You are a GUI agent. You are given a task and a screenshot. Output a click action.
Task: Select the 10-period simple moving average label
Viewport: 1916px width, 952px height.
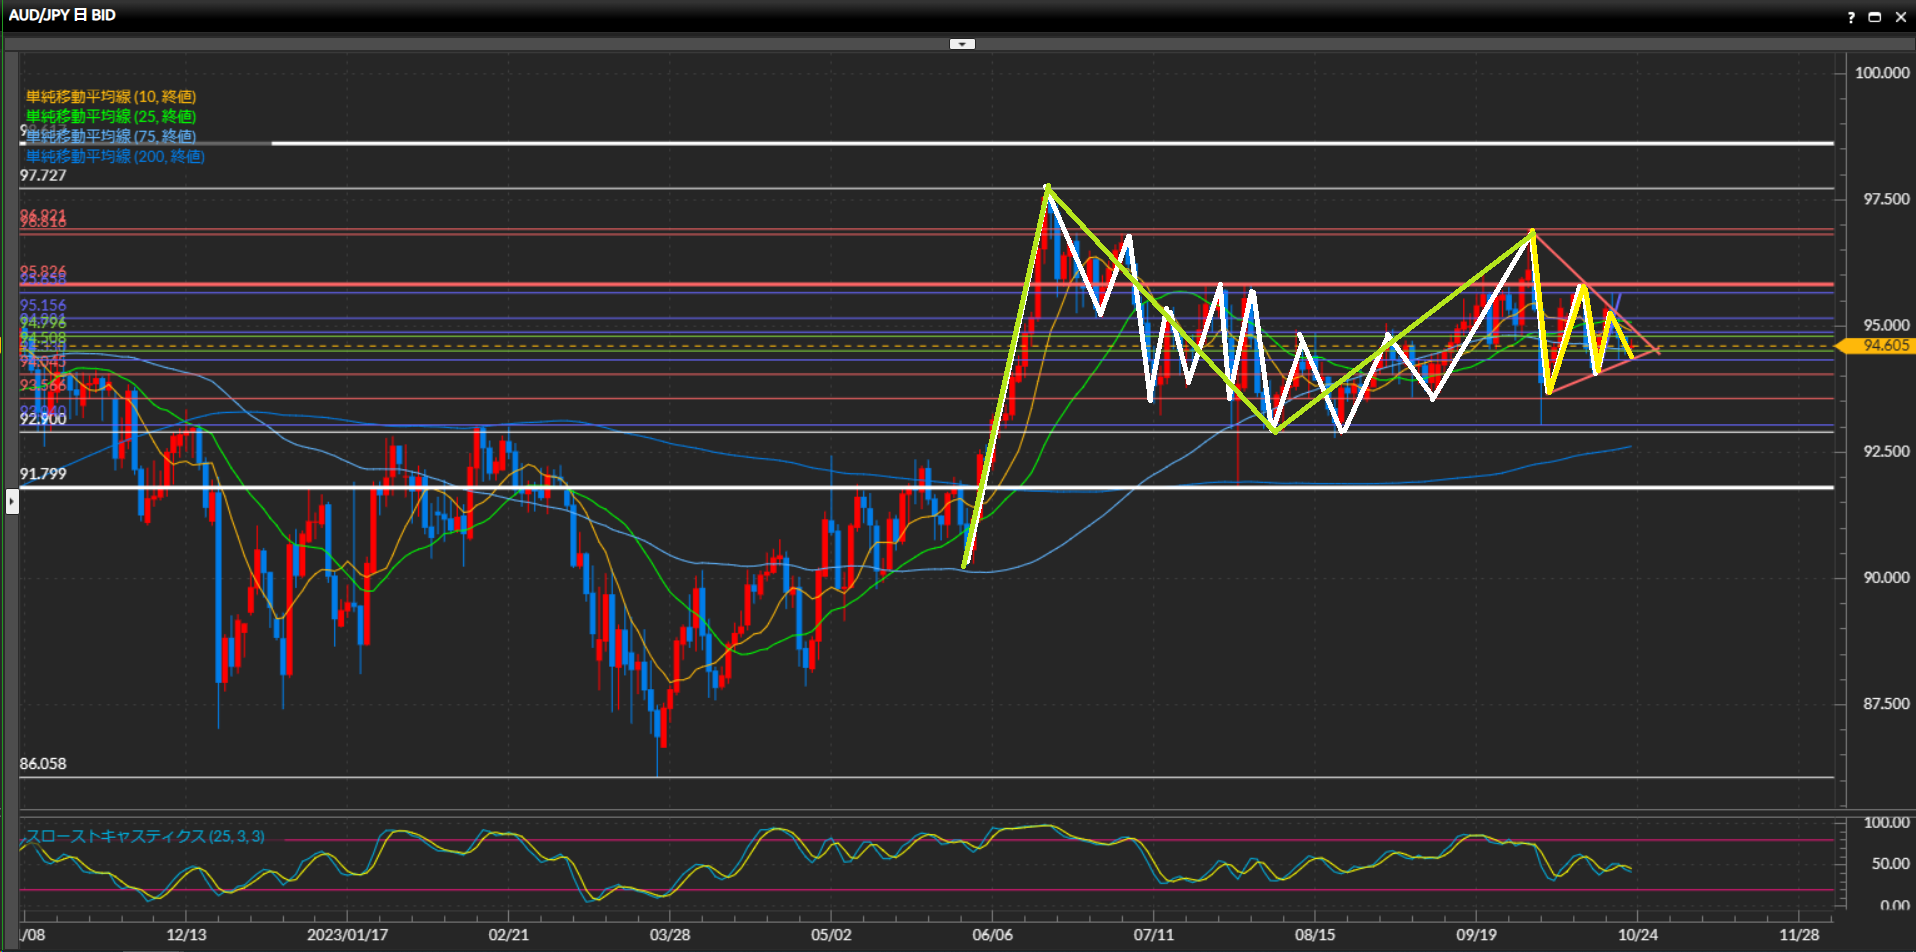pyautogui.click(x=111, y=96)
